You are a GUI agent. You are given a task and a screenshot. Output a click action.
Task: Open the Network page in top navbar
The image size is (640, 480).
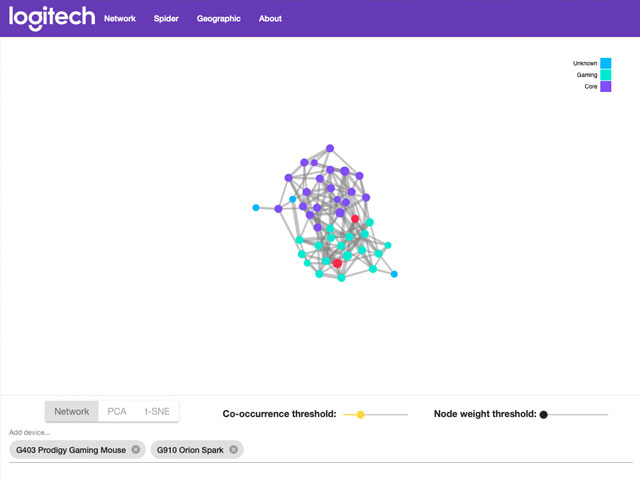click(x=120, y=19)
